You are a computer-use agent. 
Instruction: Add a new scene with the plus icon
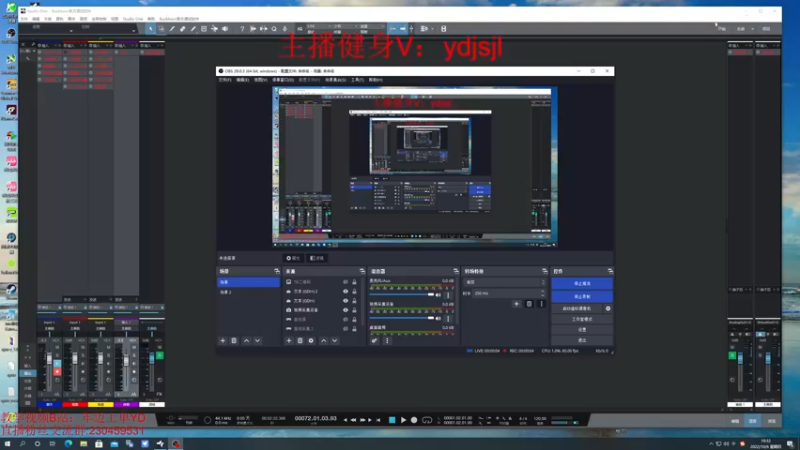pyautogui.click(x=222, y=340)
